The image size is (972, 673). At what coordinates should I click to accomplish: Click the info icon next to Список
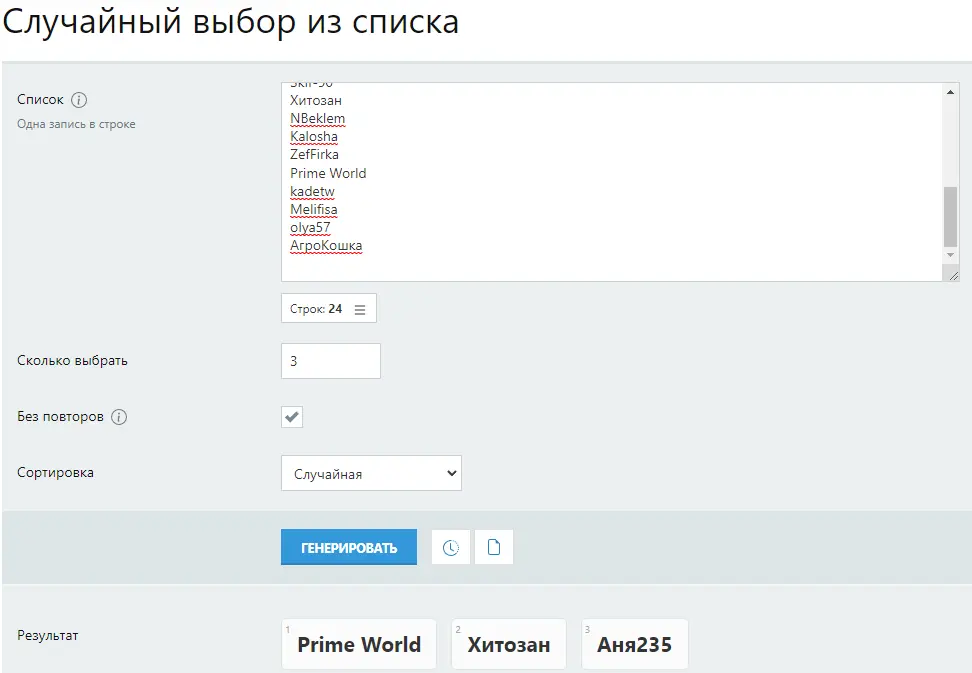coord(79,100)
